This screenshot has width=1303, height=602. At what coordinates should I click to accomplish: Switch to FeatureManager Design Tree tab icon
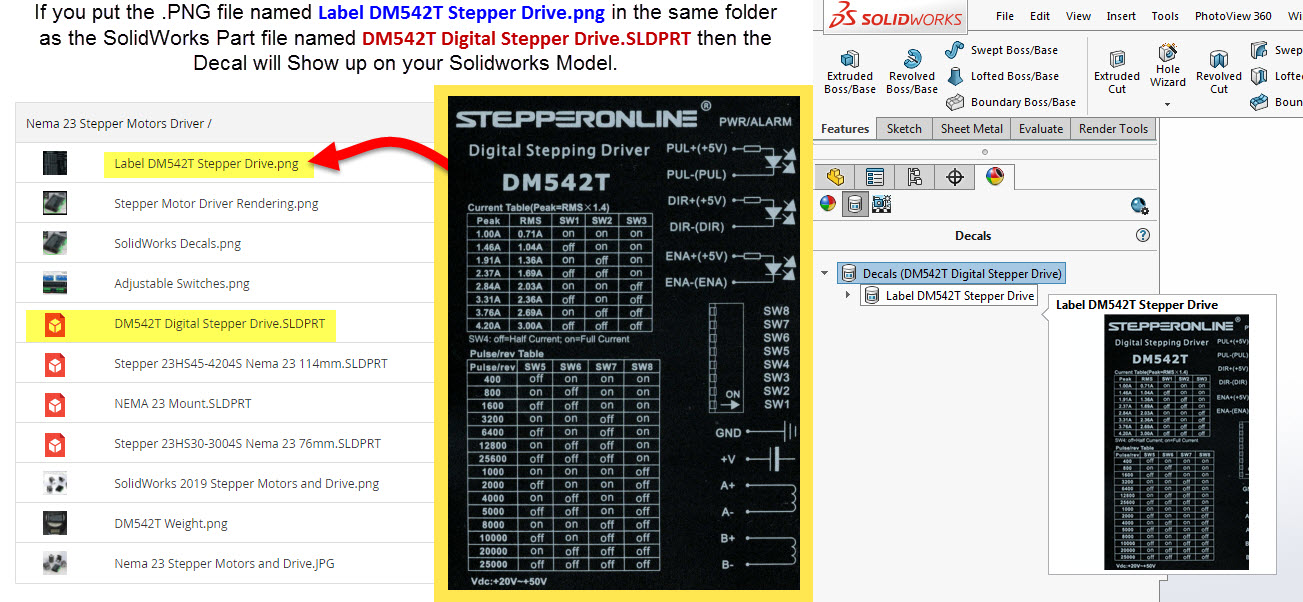point(836,177)
